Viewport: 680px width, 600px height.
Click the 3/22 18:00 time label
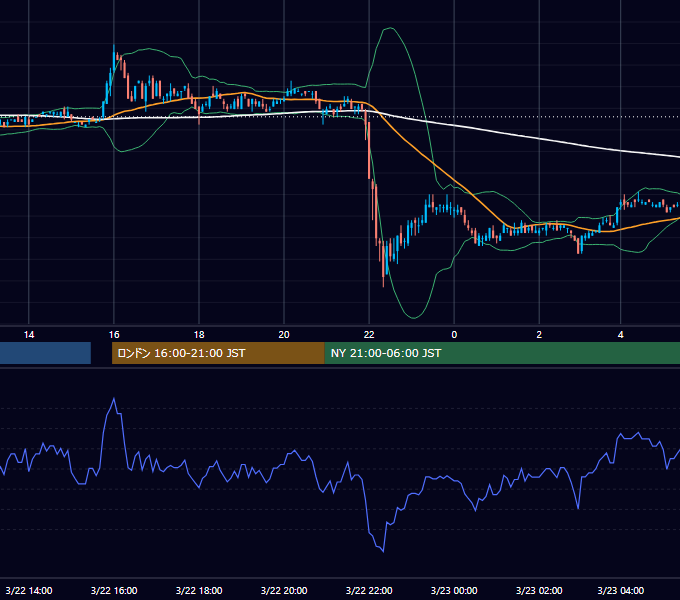pyautogui.click(x=199, y=590)
